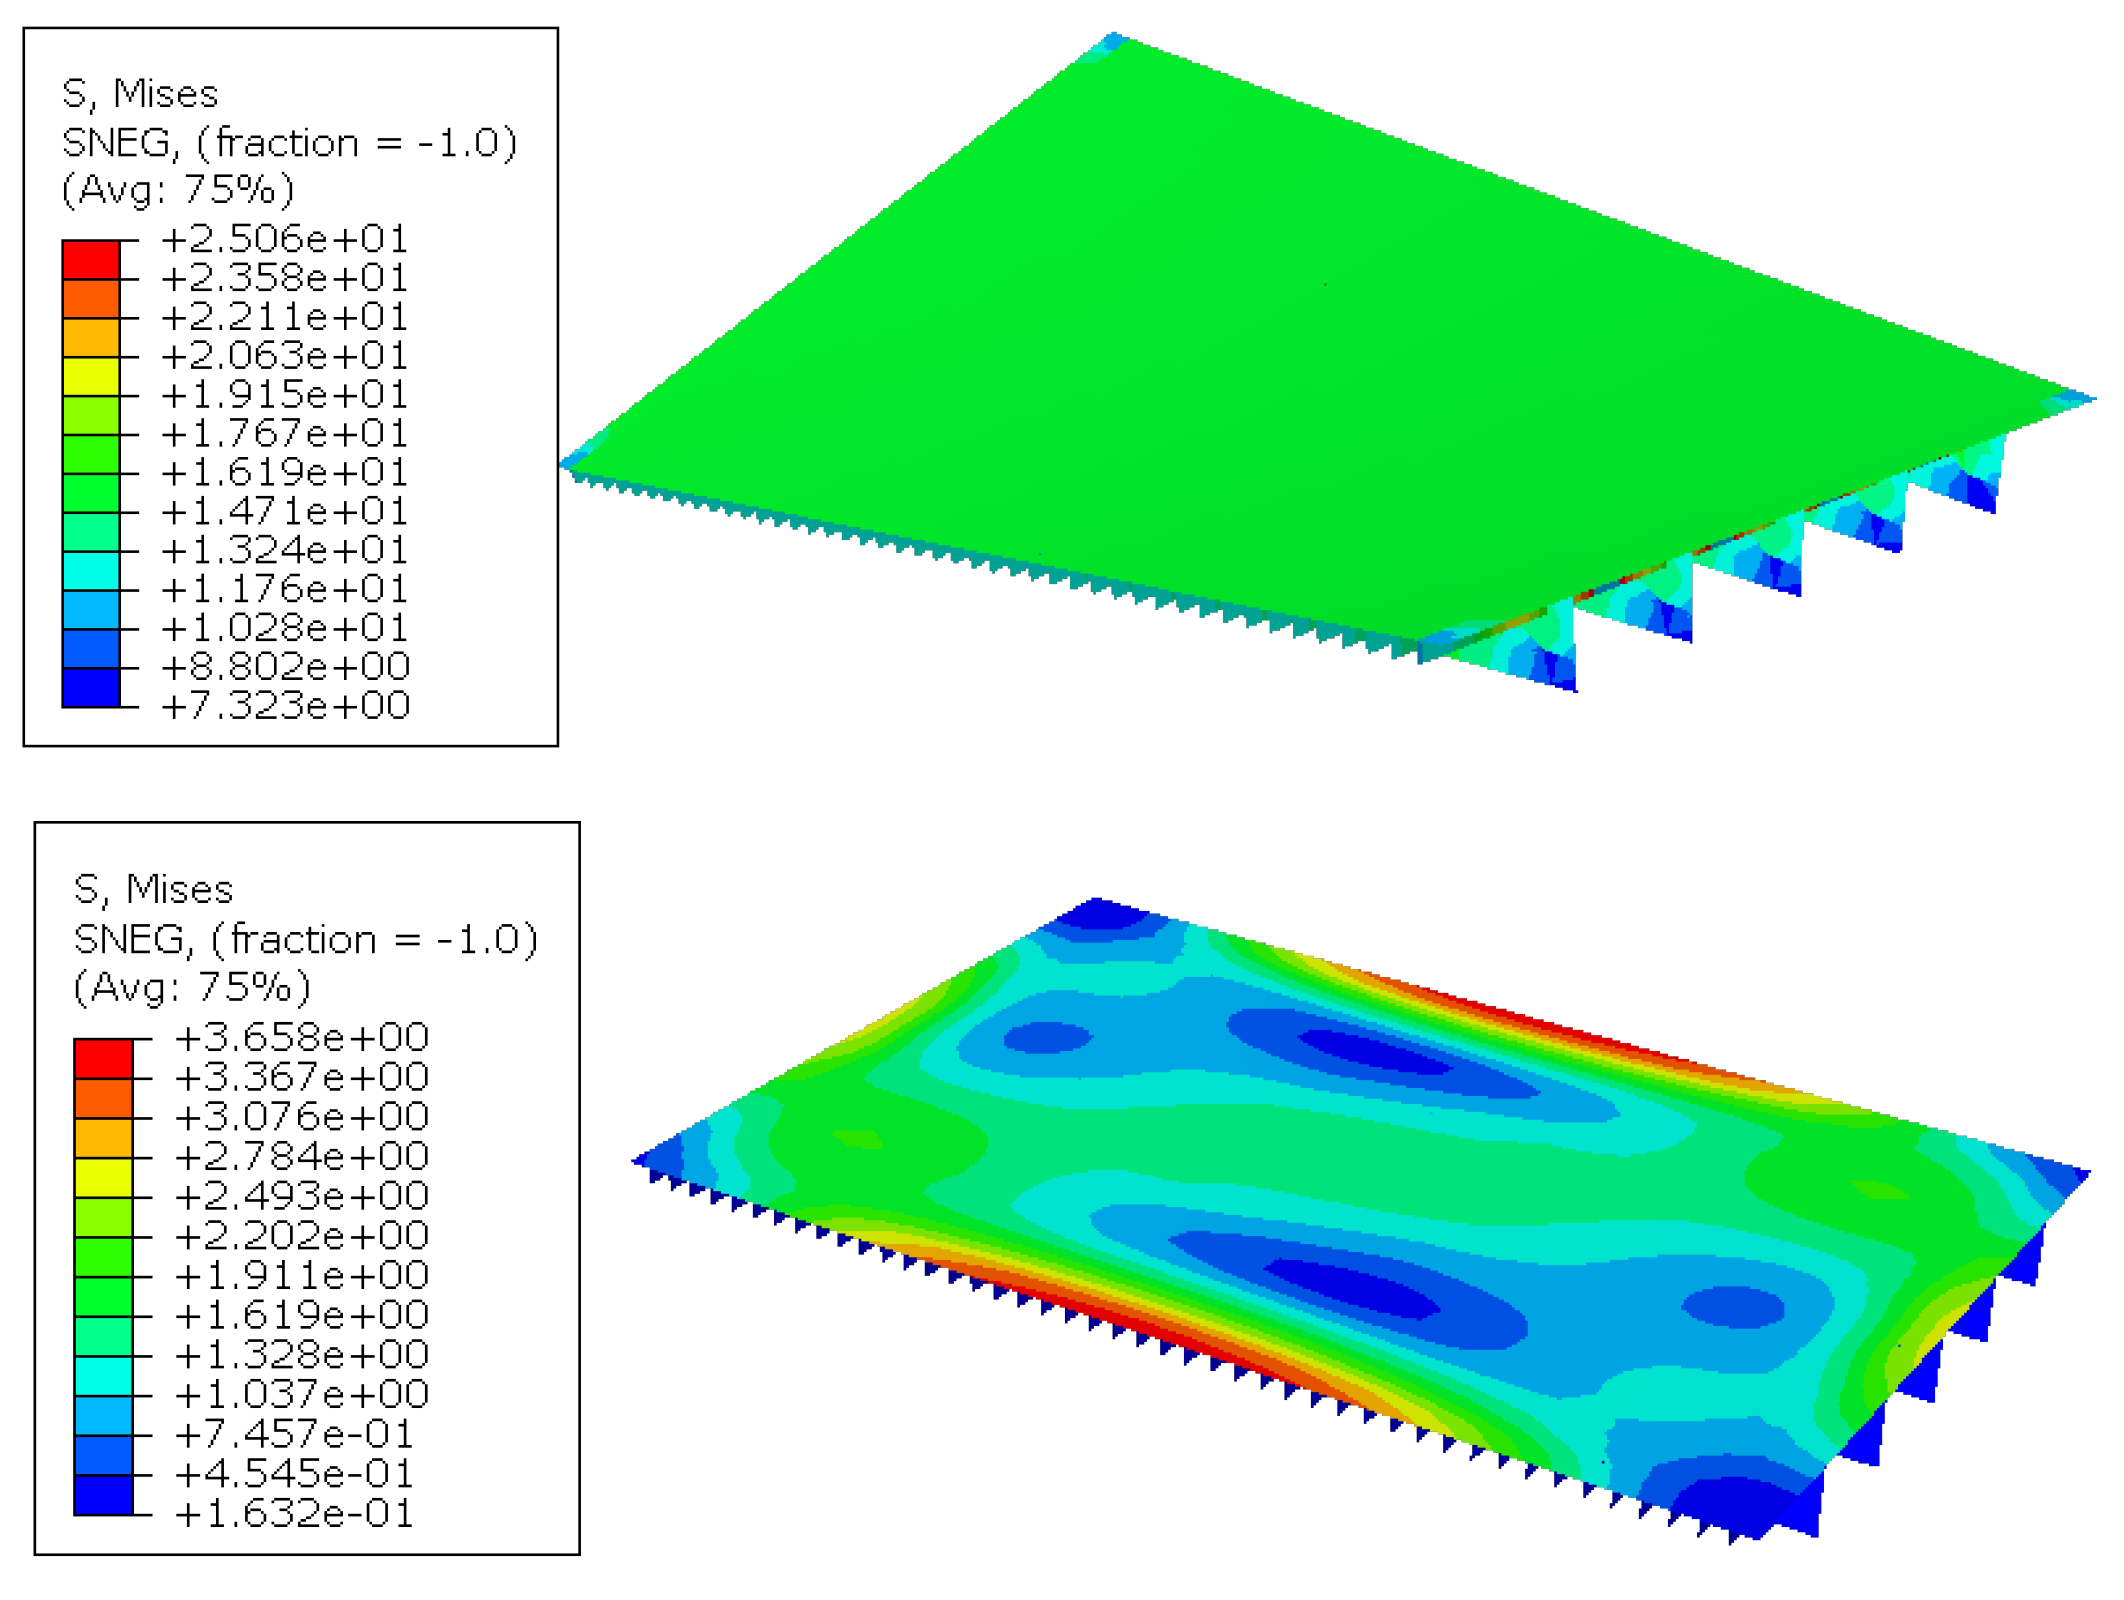Click the yellow swatch near +2.493e+00
Screen dimensions: 2124x1600
click(103, 1178)
